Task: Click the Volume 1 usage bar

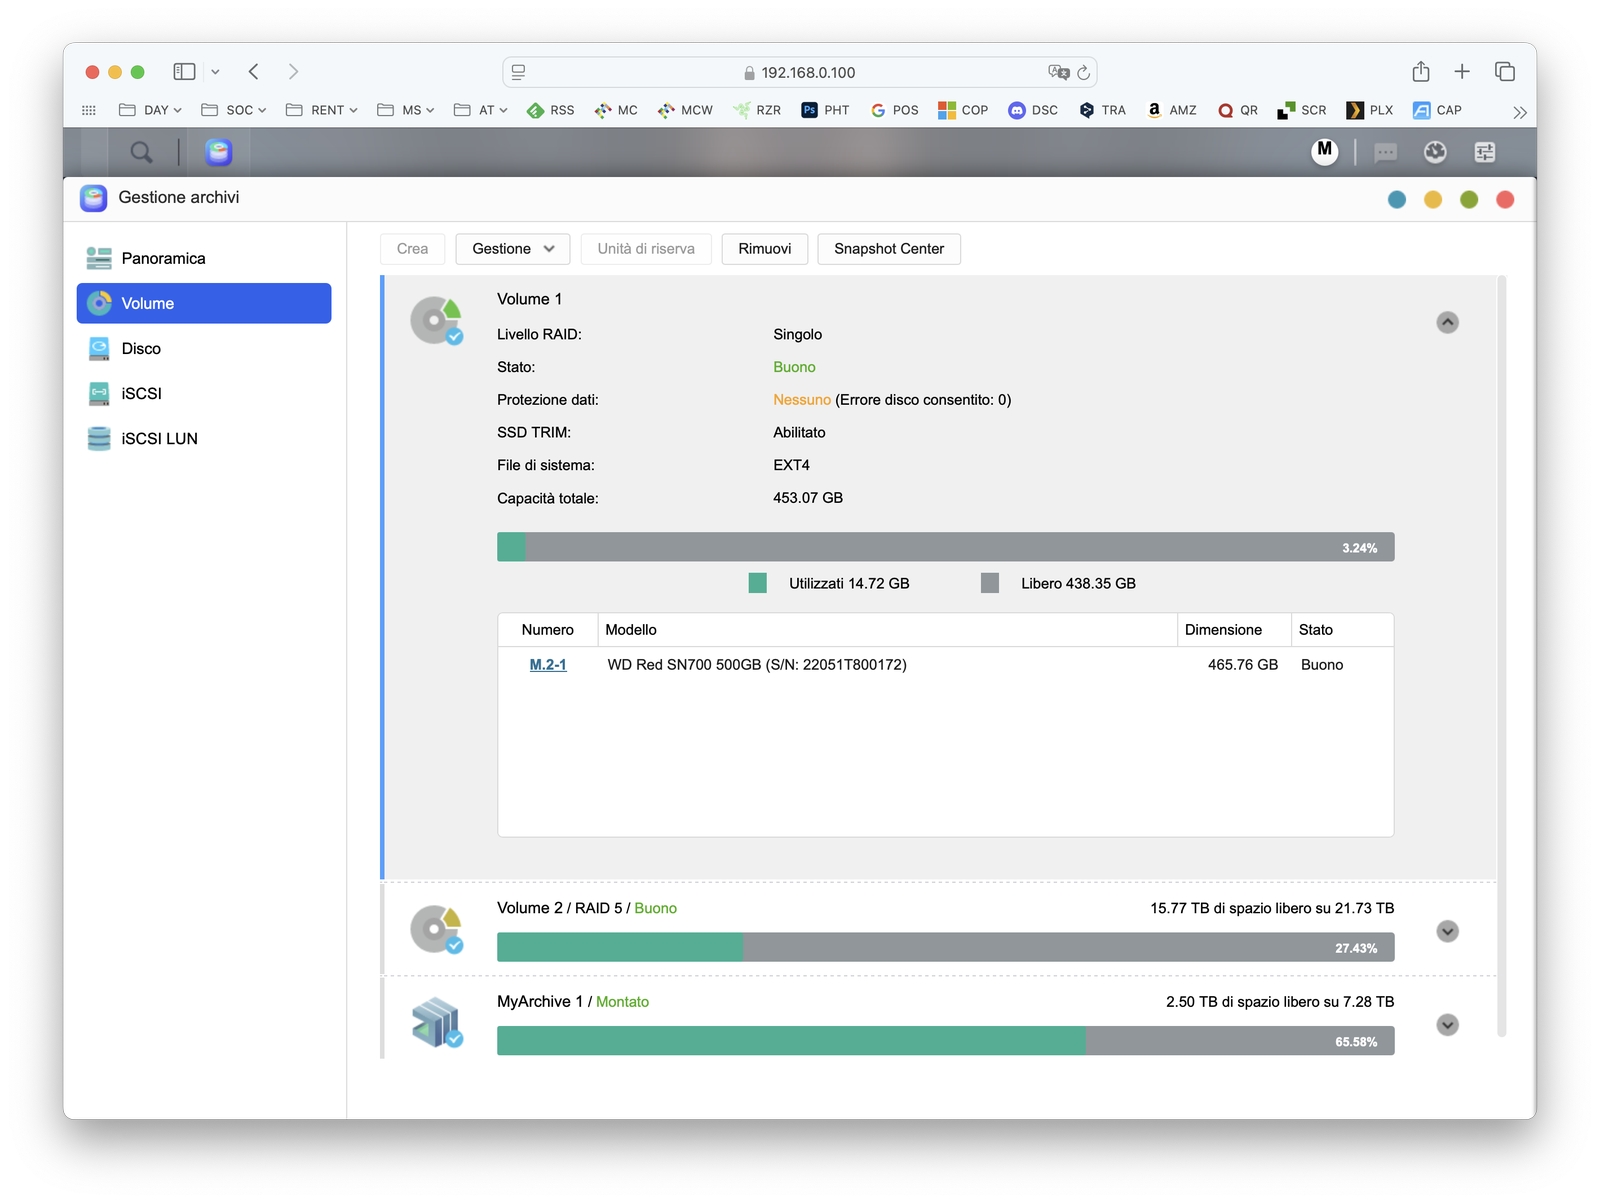Action: click(945, 547)
